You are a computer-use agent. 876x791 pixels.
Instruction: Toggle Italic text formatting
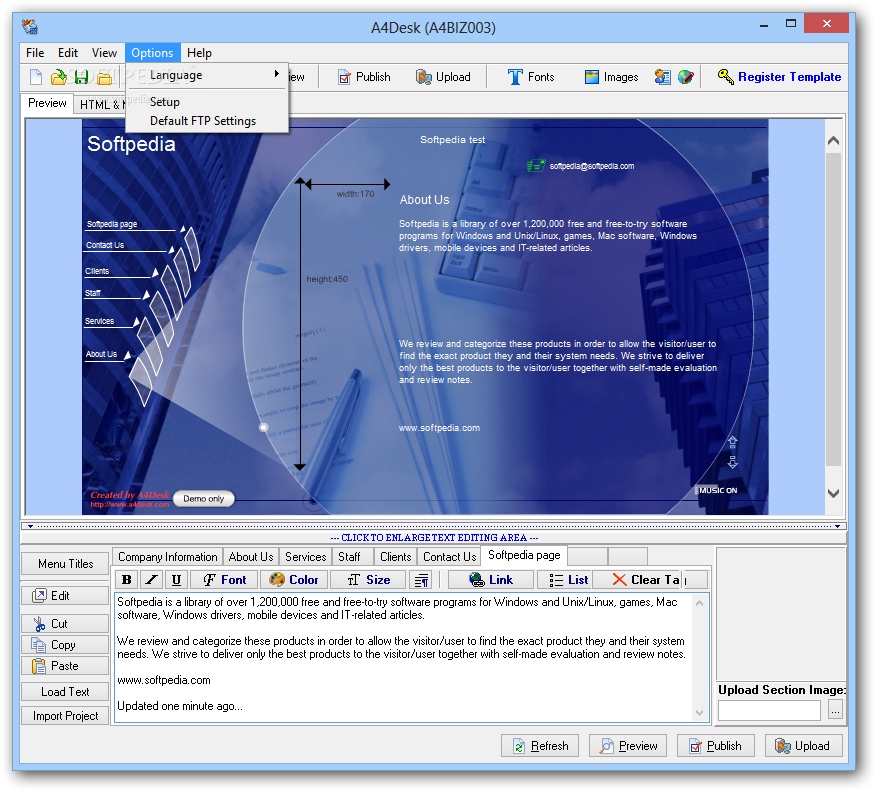151,580
